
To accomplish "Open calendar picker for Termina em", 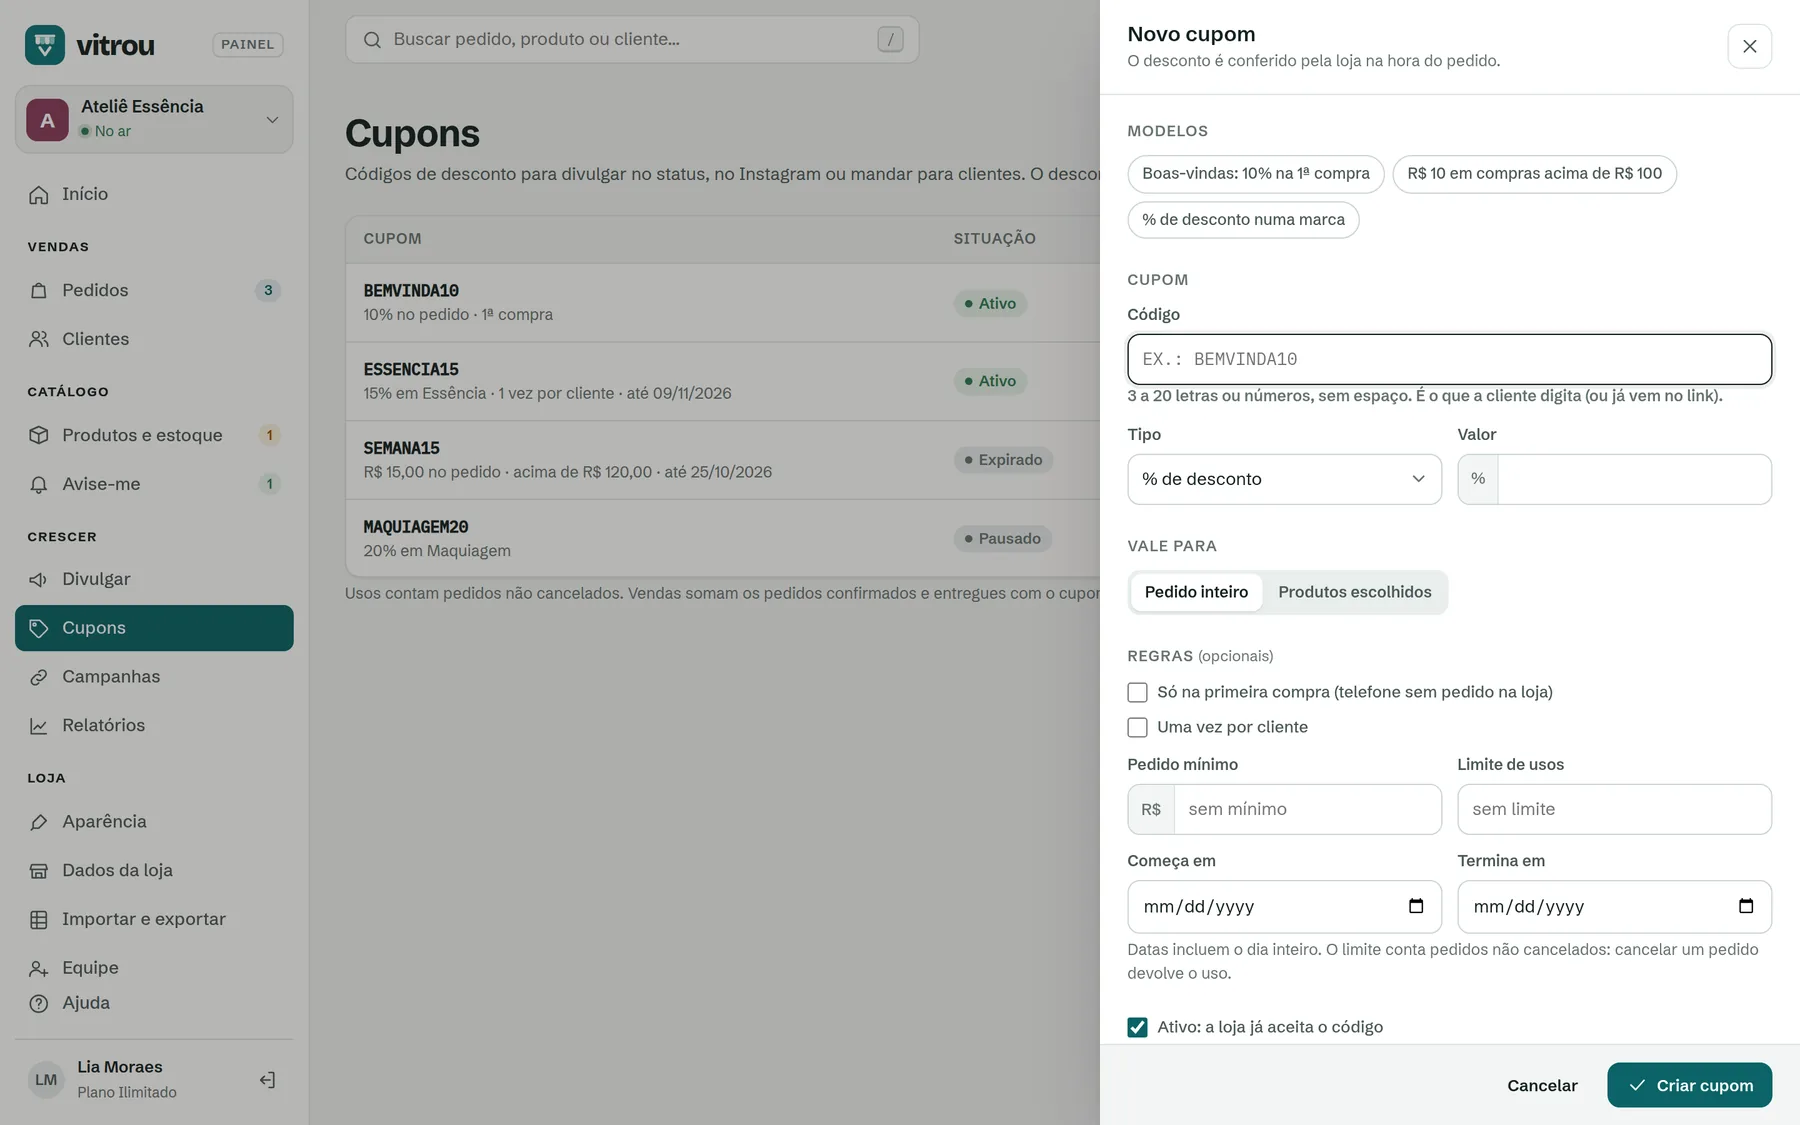I will [x=1746, y=906].
